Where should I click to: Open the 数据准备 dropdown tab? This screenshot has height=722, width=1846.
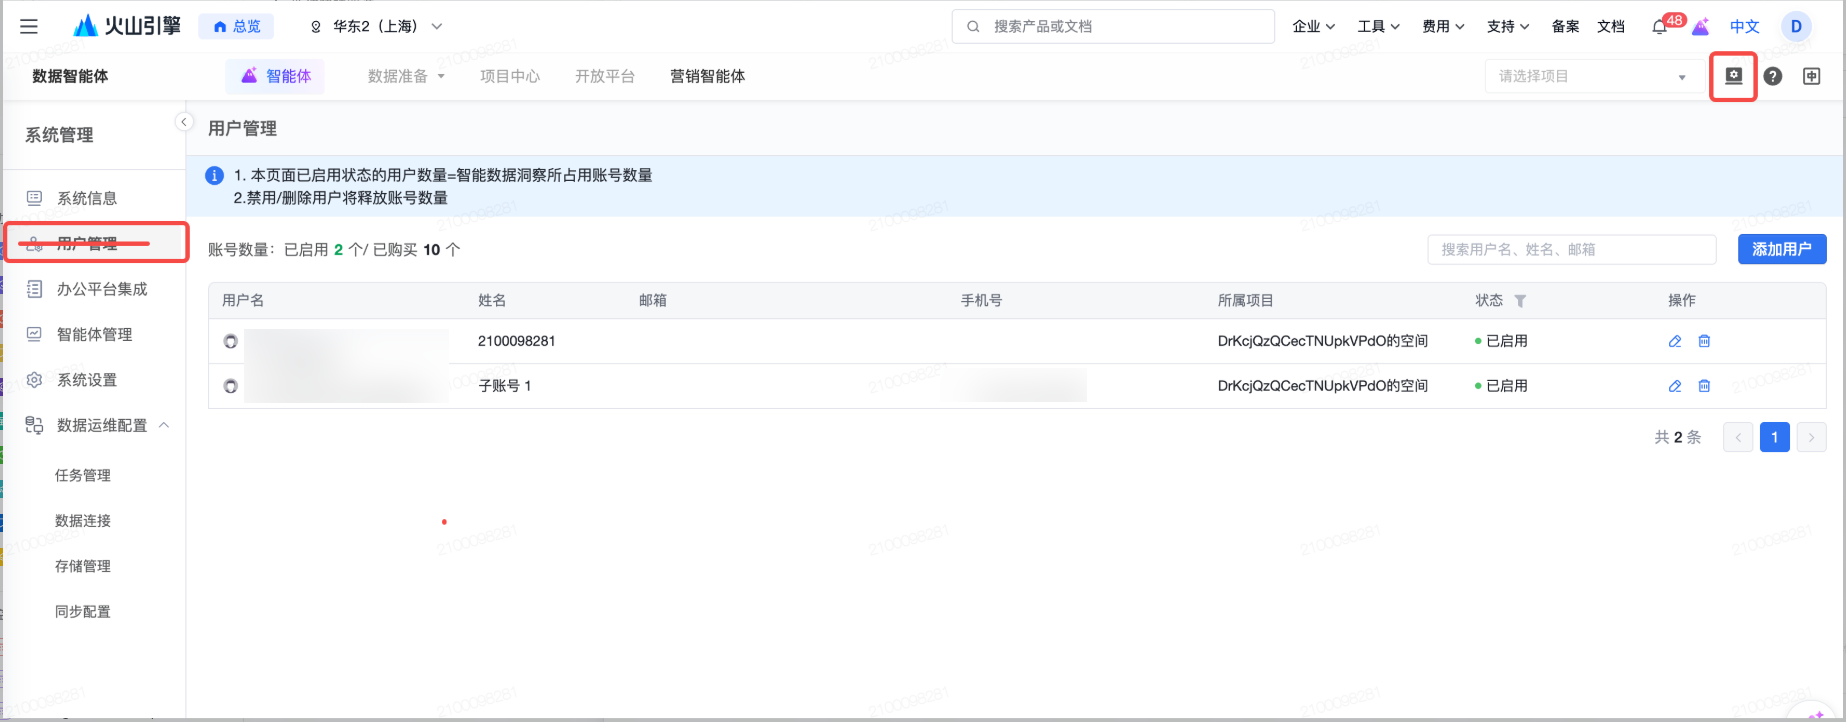click(406, 76)
